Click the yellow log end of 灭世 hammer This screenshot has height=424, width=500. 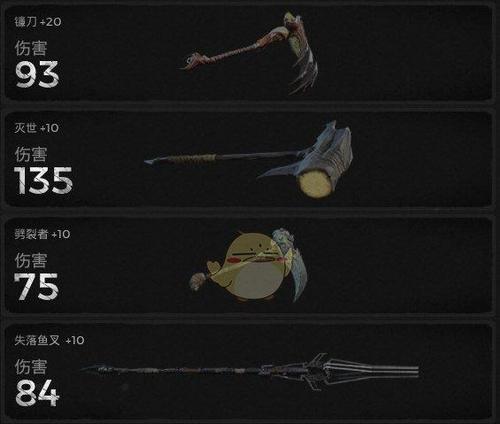pos(315,183)
